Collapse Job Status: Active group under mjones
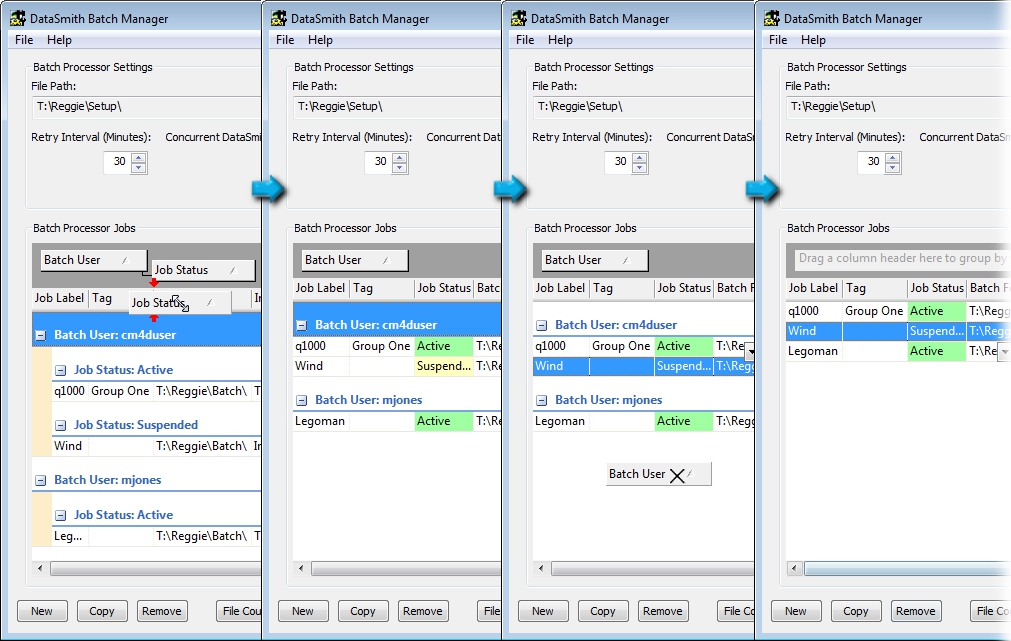This screenshot has width=1011, height=641. click(60, 515)
